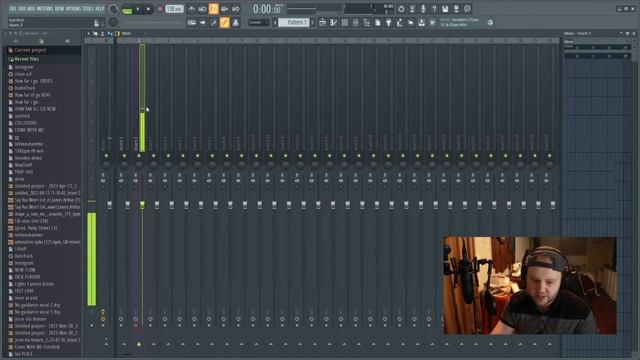Open the channel rack icon
Image resolution: width=640 pixels, height=360 pixels.
[344, 22]
